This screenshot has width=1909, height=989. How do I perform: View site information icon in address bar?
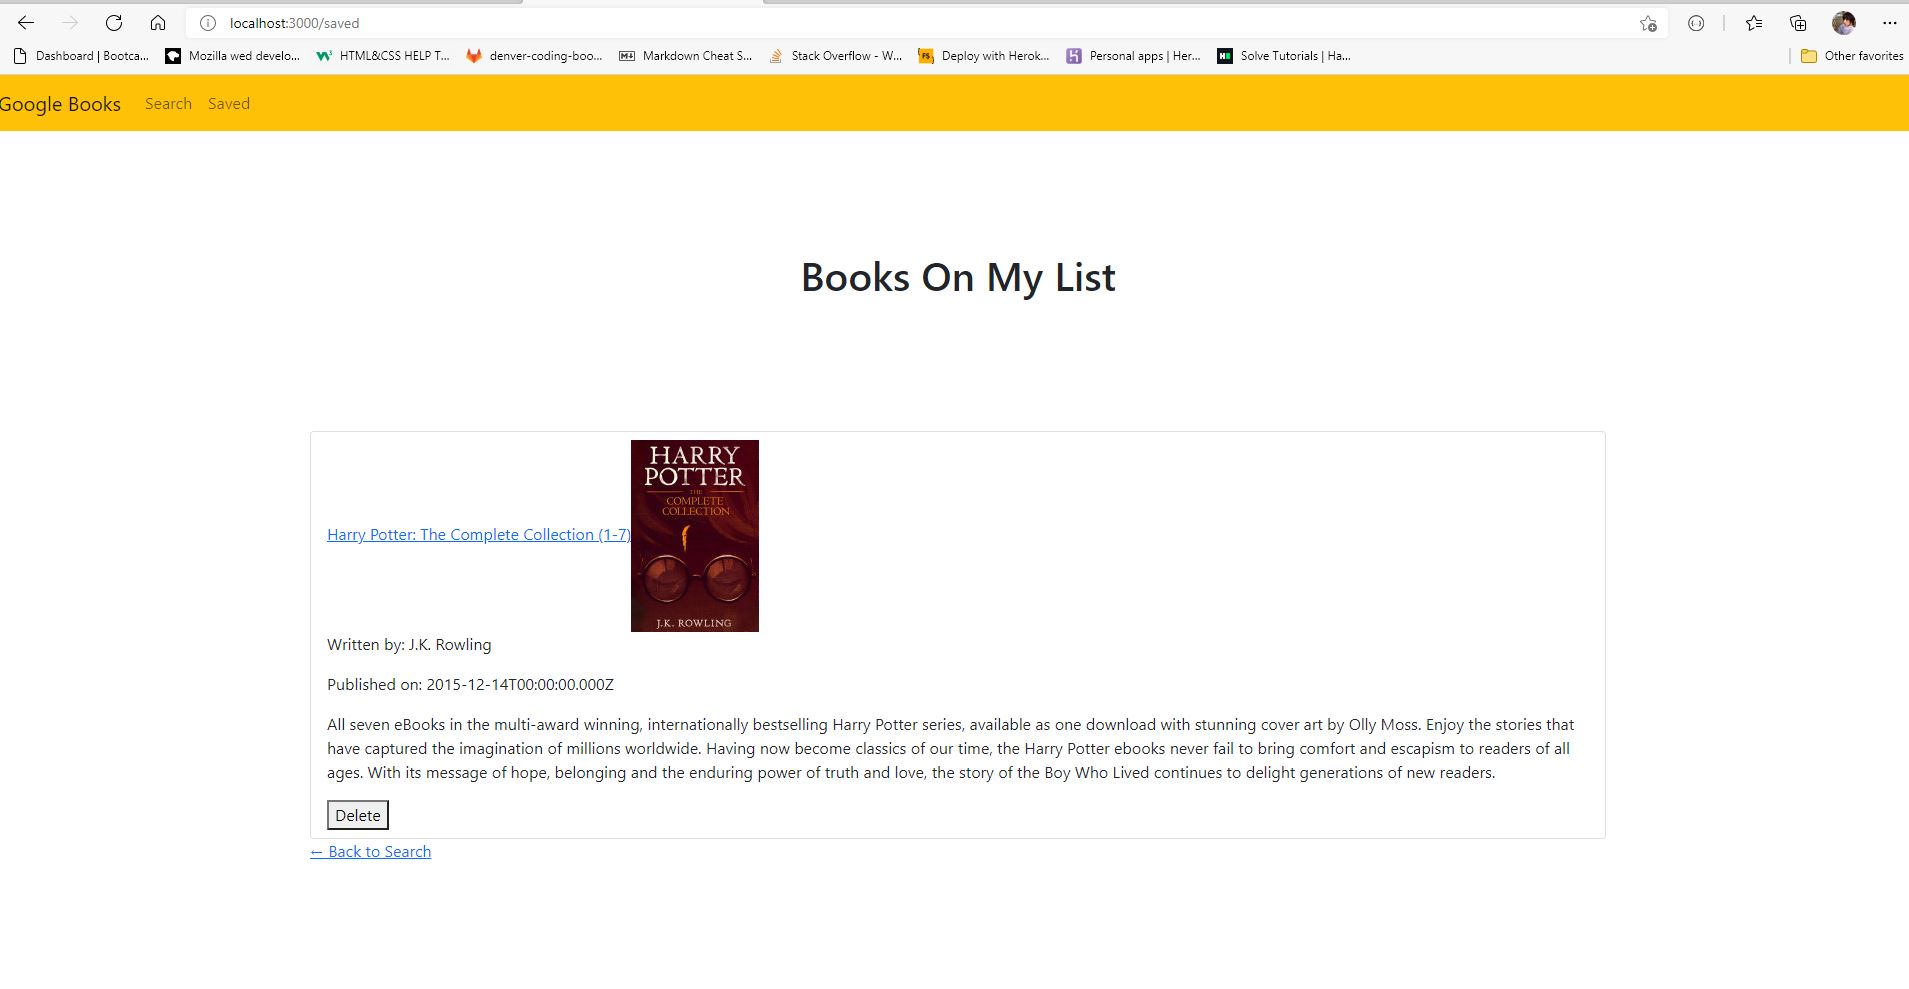pos(208,23)
